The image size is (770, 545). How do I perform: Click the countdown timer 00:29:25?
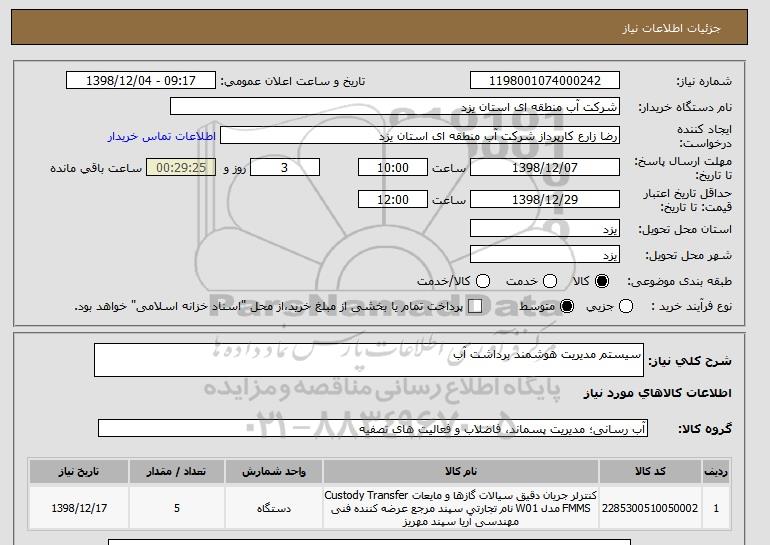[181, 167]
